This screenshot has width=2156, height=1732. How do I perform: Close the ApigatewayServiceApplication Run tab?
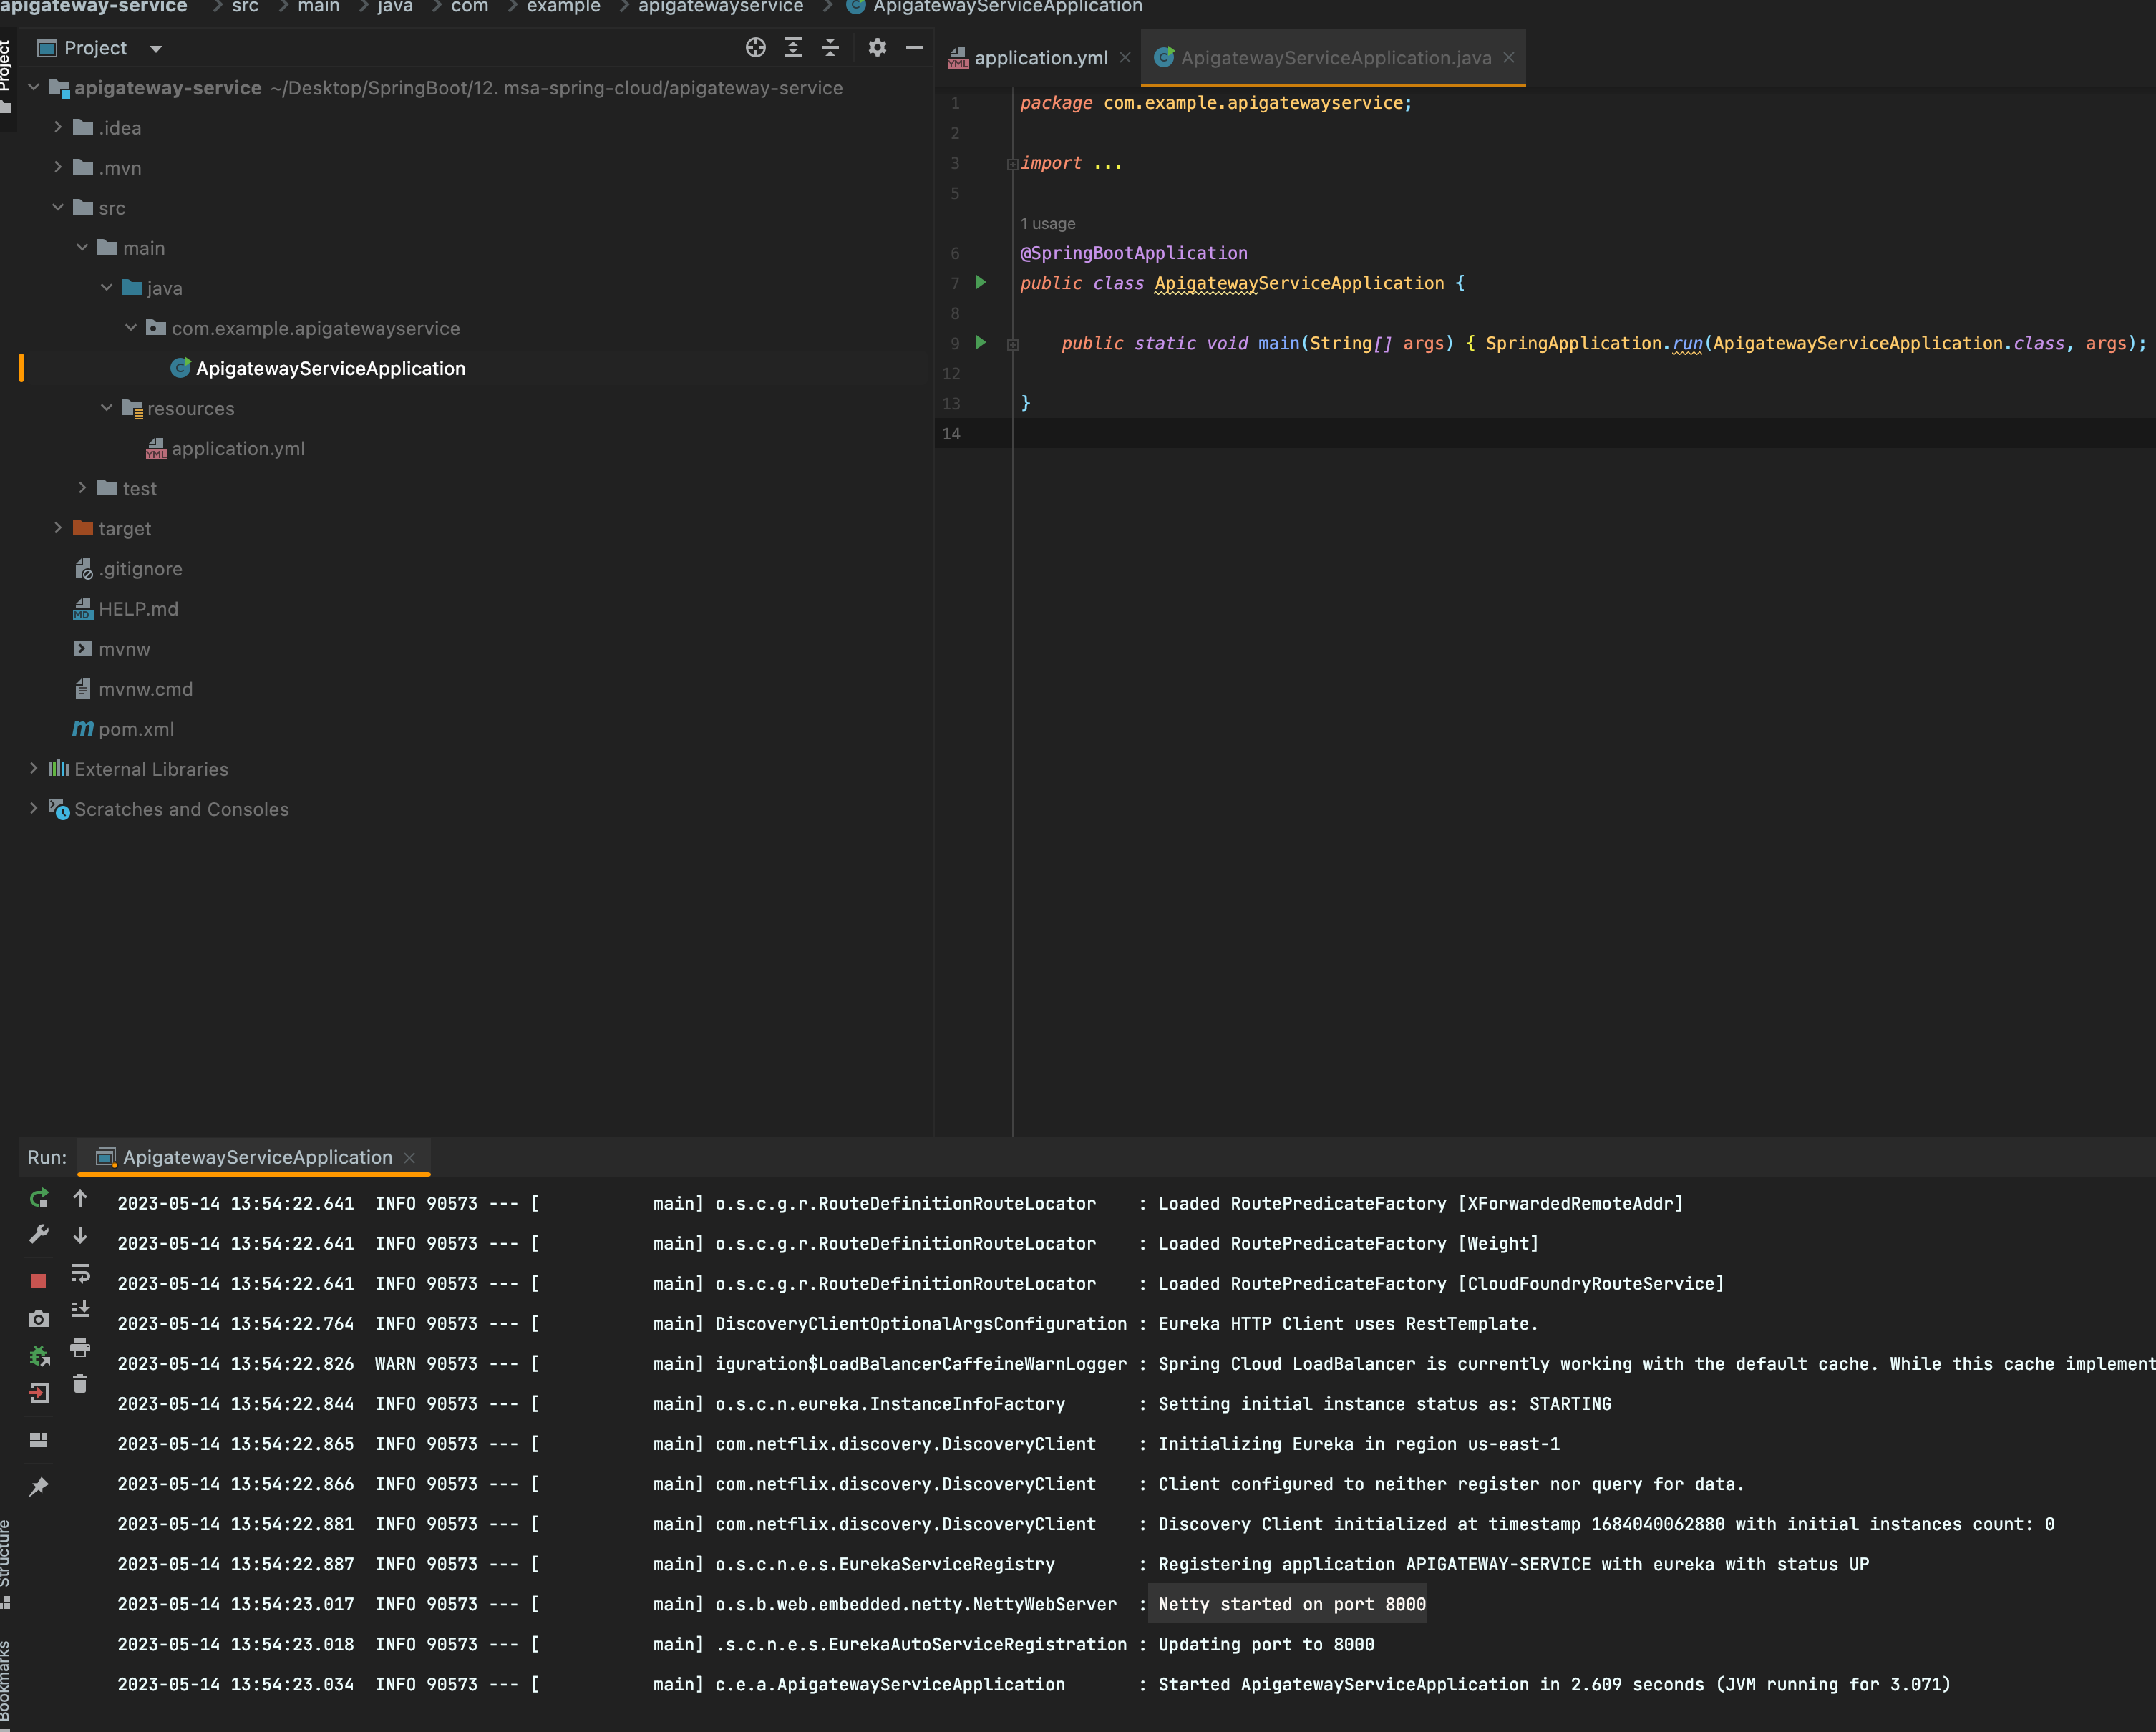[x=409, y=1158]
